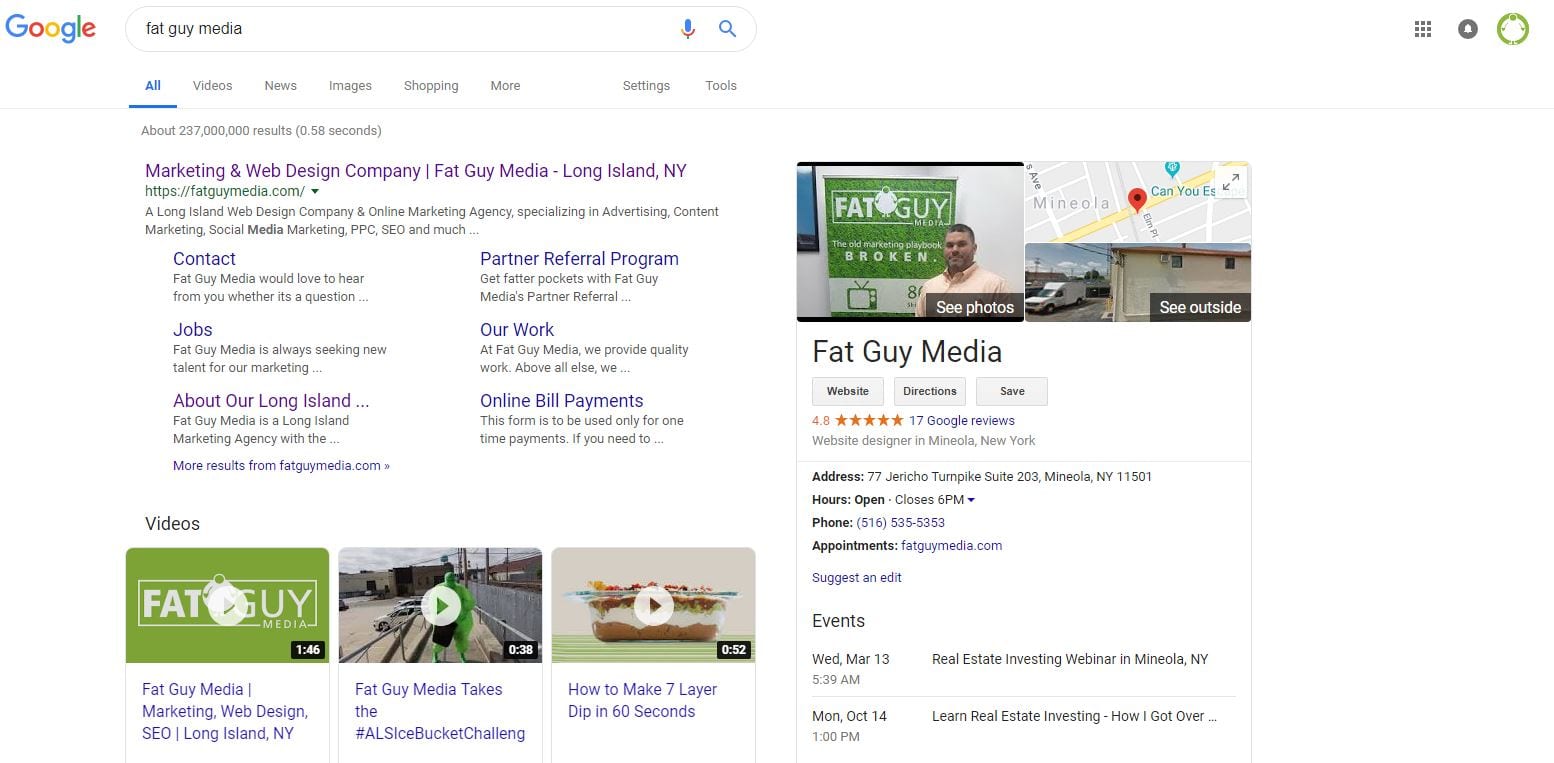The image size is (1554, 763).
Task: Open How to Make 7 Layer Dip title
Action: [x=643, y=700]
